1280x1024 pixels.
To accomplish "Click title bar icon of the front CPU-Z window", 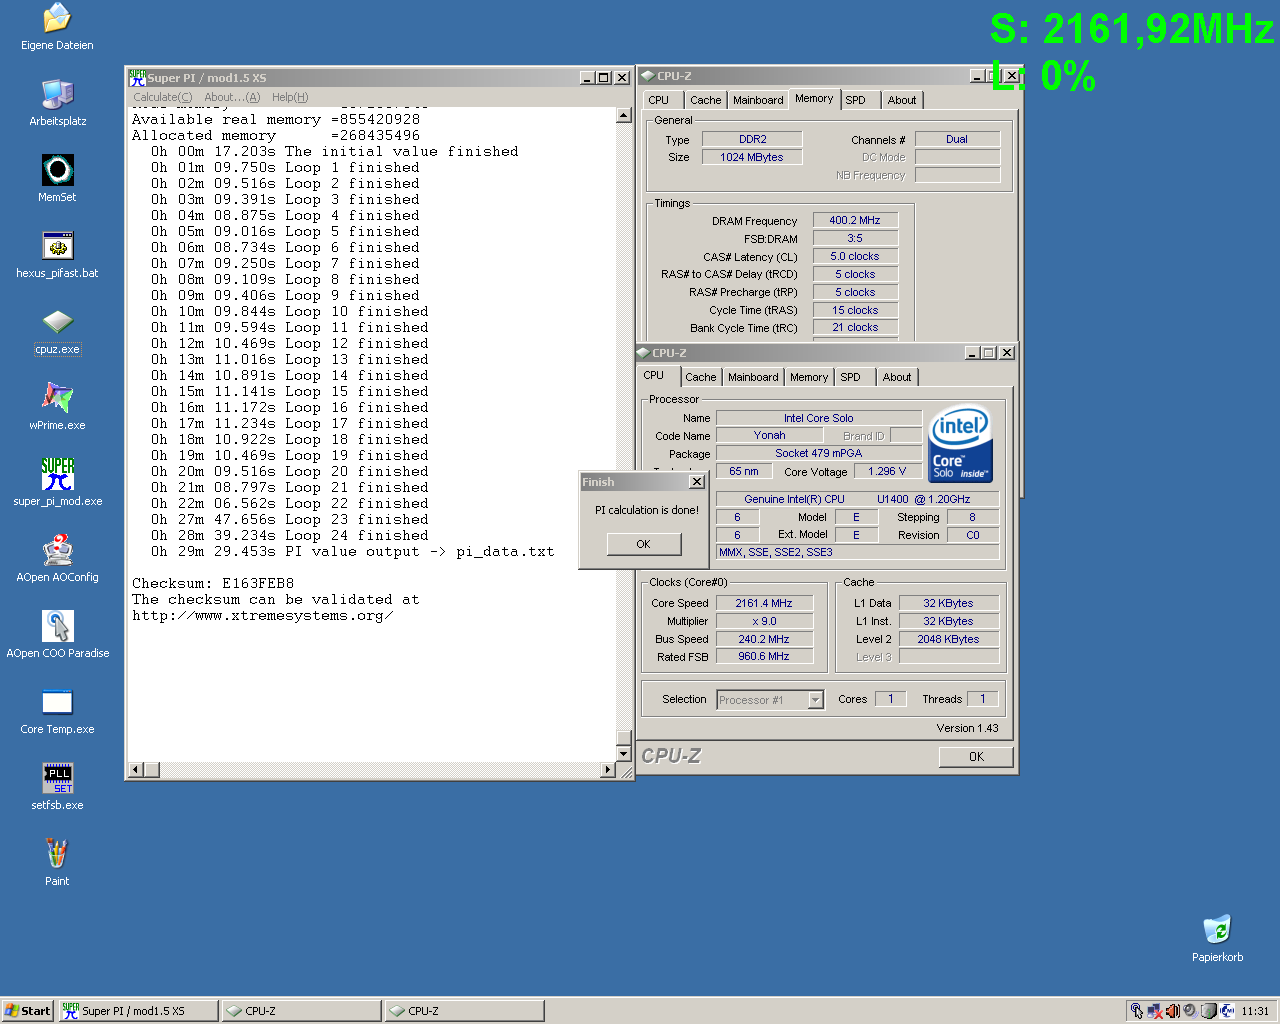I will pyautogui.click(x=643, y=353).
